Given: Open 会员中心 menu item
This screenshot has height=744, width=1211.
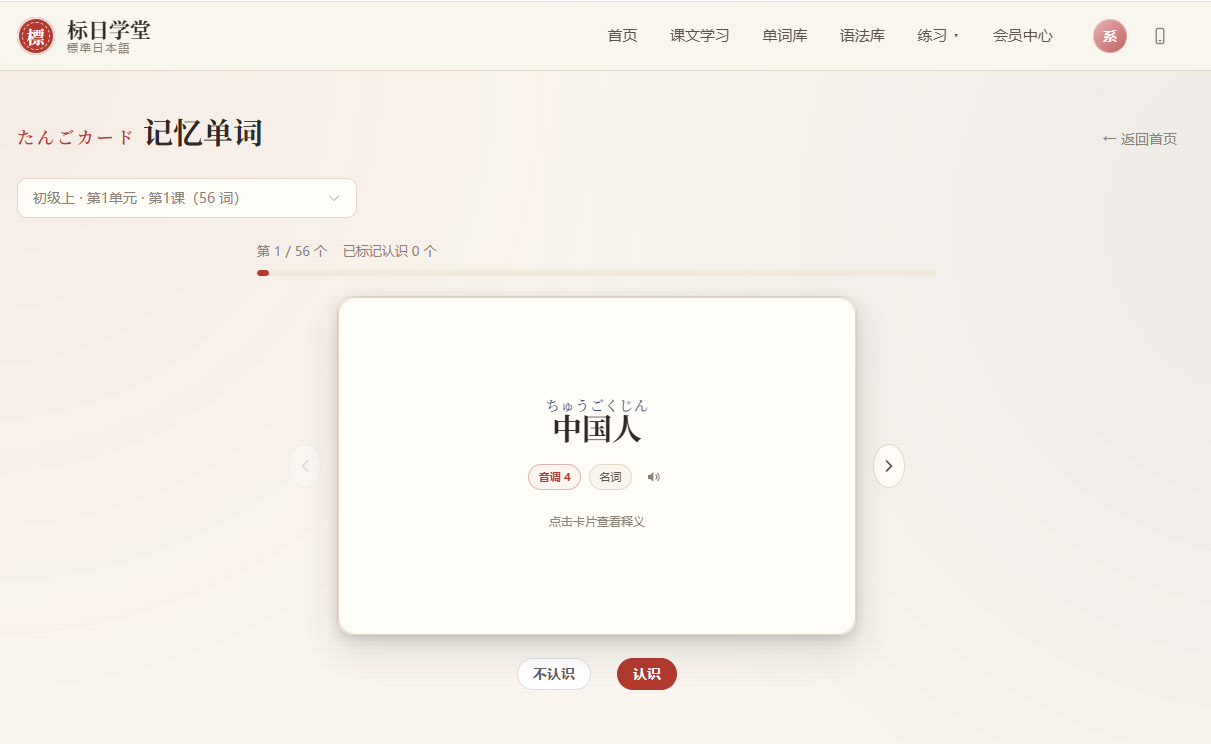Looking at the screenshot, I should click(1022, 36).
